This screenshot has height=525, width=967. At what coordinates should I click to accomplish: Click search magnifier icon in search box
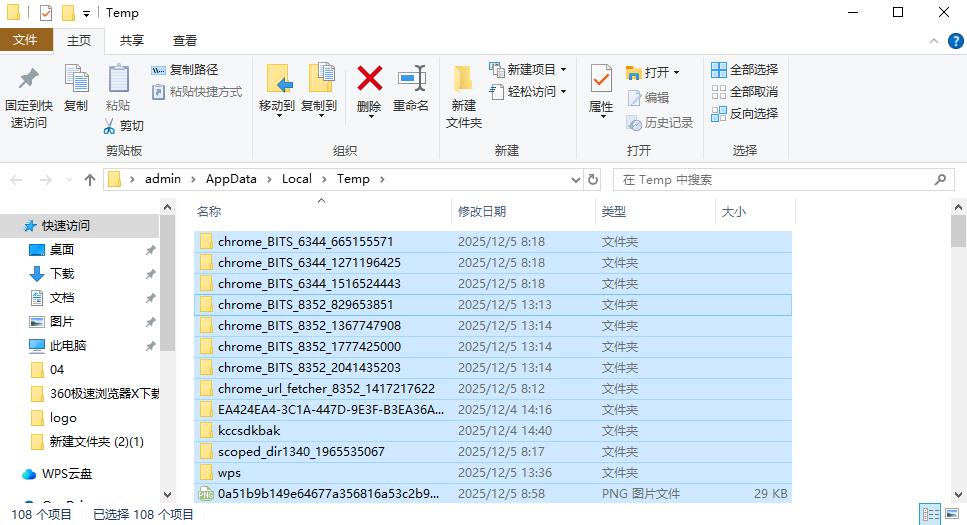coord(940,180)
